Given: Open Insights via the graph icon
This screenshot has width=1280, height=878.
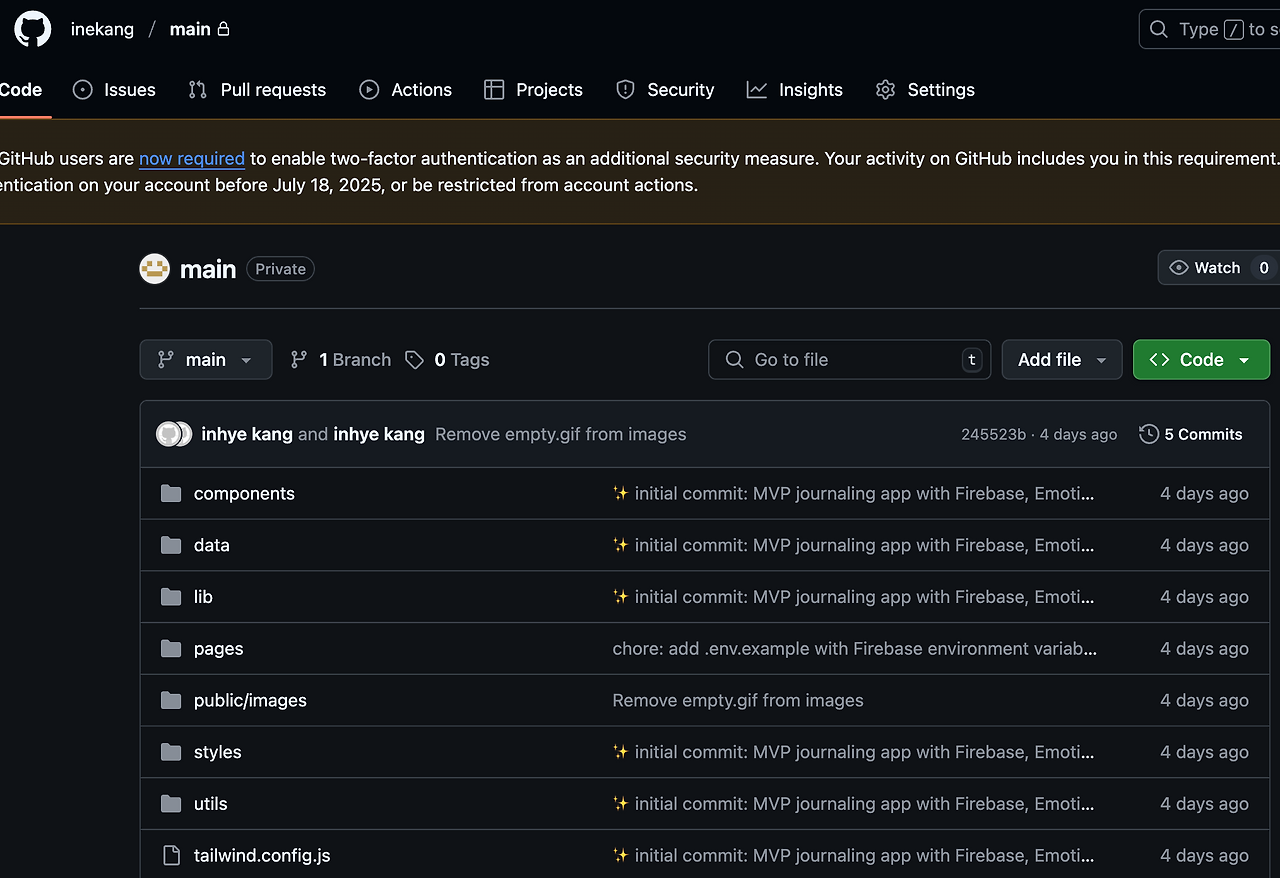Looking at the screenshot, I should coord(756,90).
